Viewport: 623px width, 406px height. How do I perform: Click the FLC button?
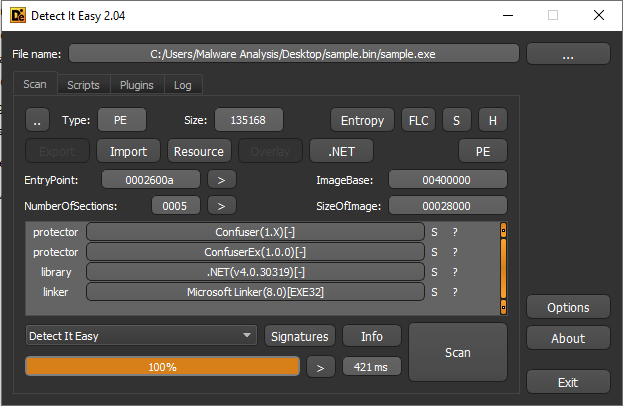tap(418, 120)
